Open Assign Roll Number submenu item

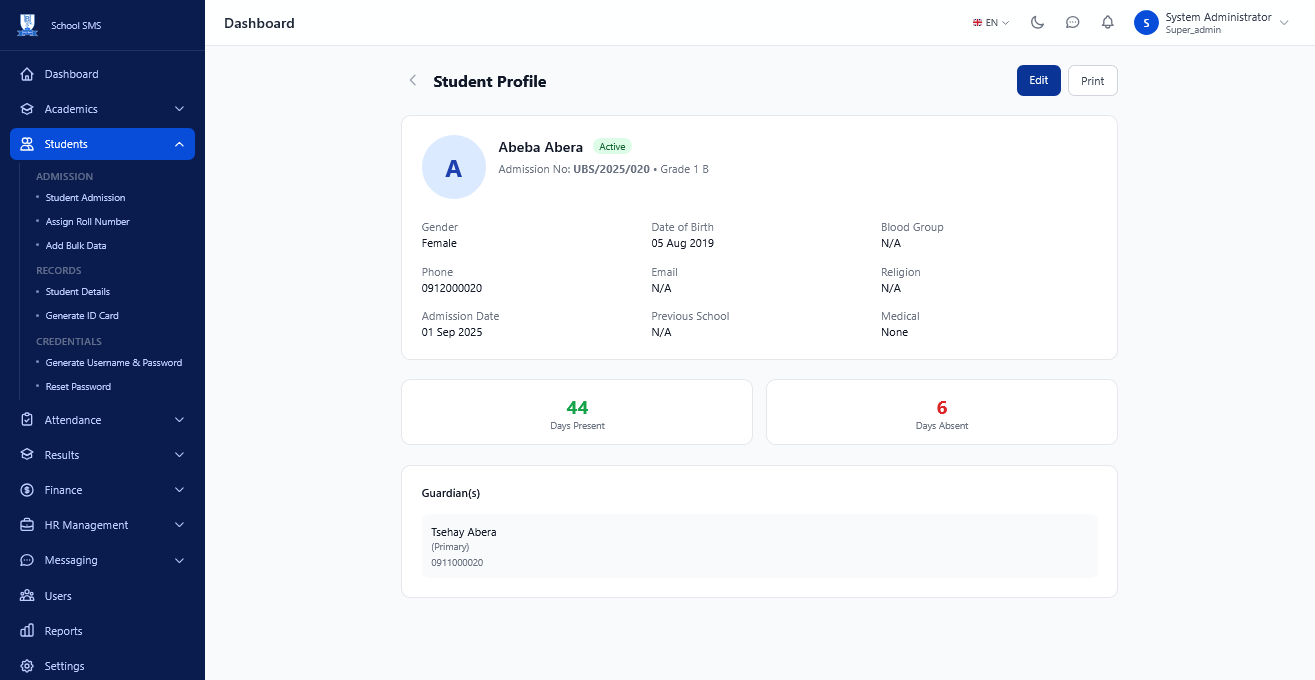point(88,222)
